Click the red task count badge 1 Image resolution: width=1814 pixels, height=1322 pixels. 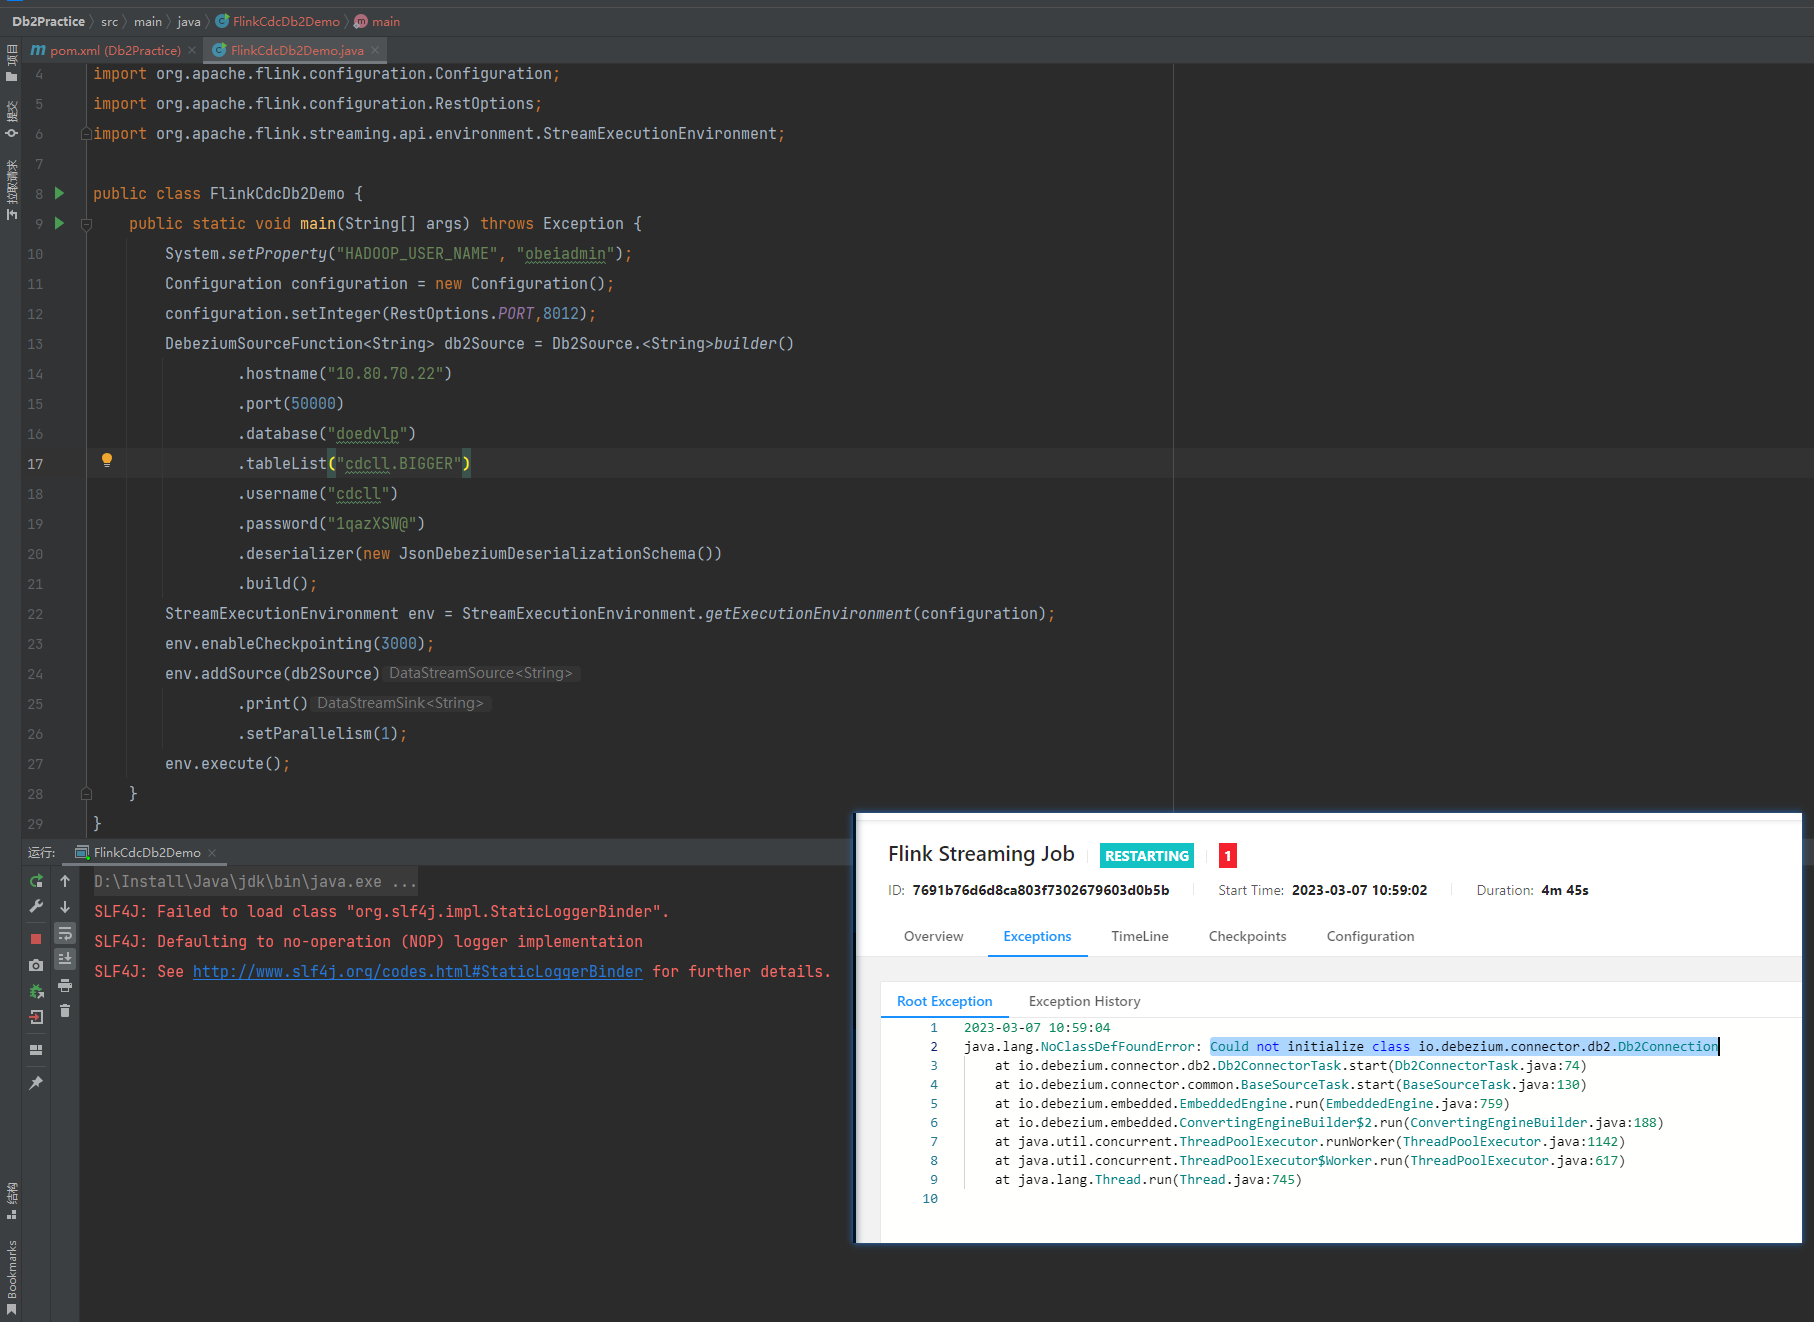point(1228,855)
